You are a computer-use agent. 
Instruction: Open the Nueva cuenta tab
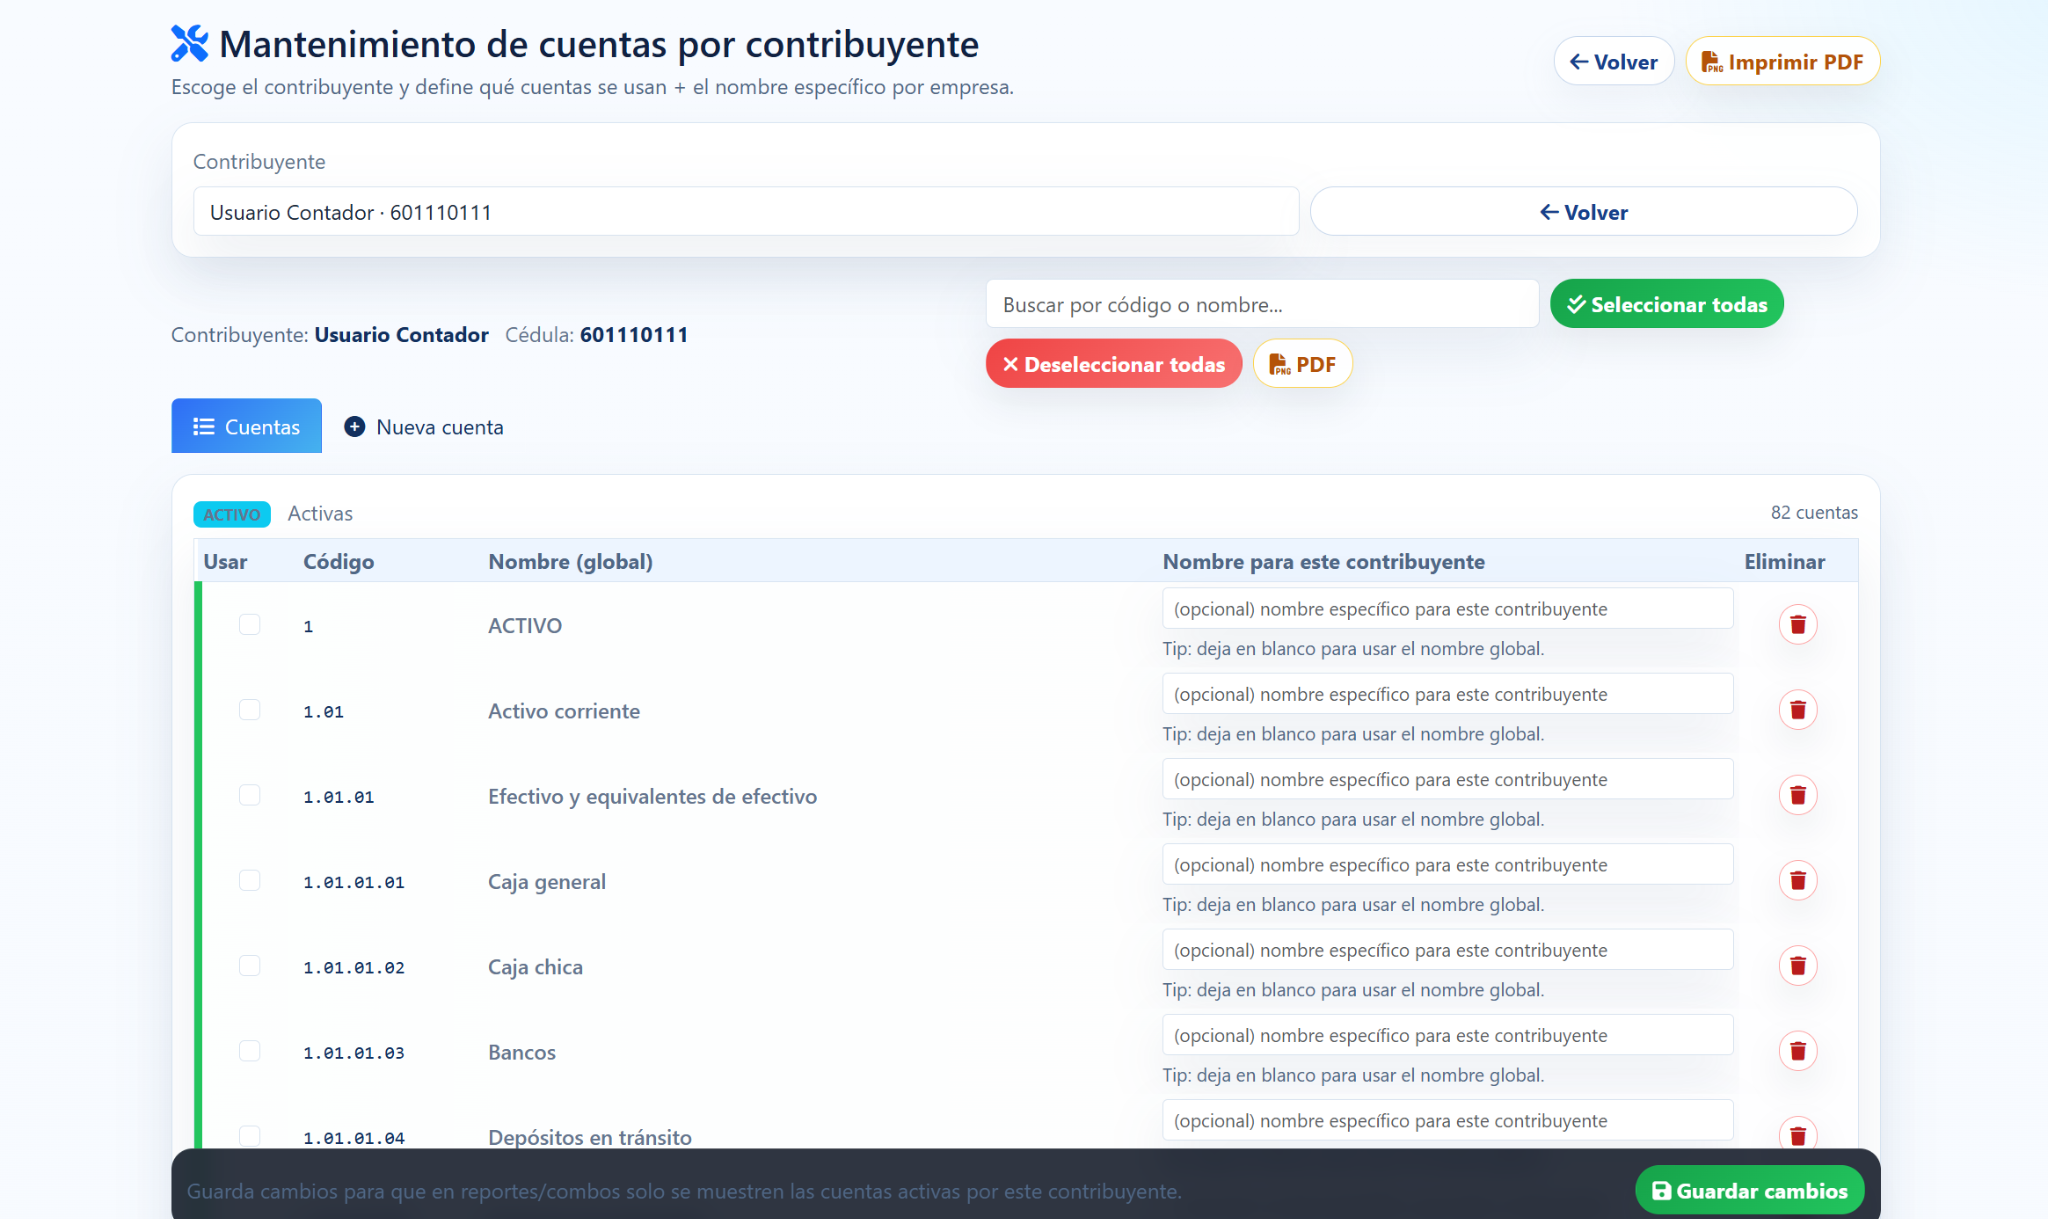click(424, 427)
